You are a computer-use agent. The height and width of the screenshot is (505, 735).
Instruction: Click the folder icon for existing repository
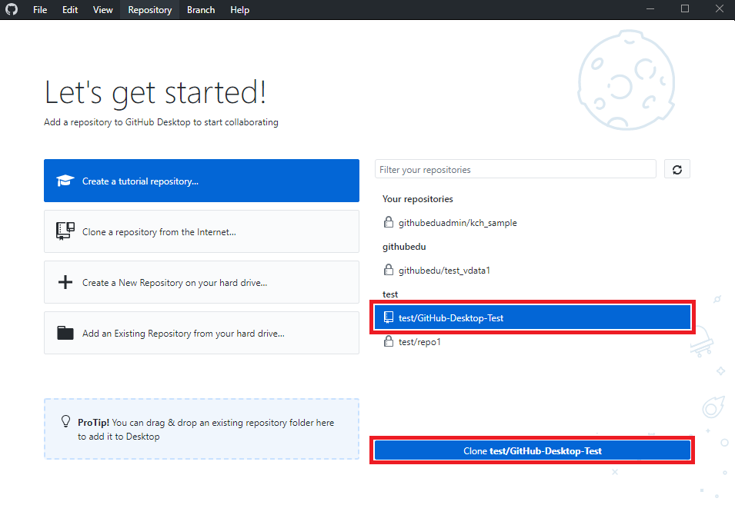(65, 332)
